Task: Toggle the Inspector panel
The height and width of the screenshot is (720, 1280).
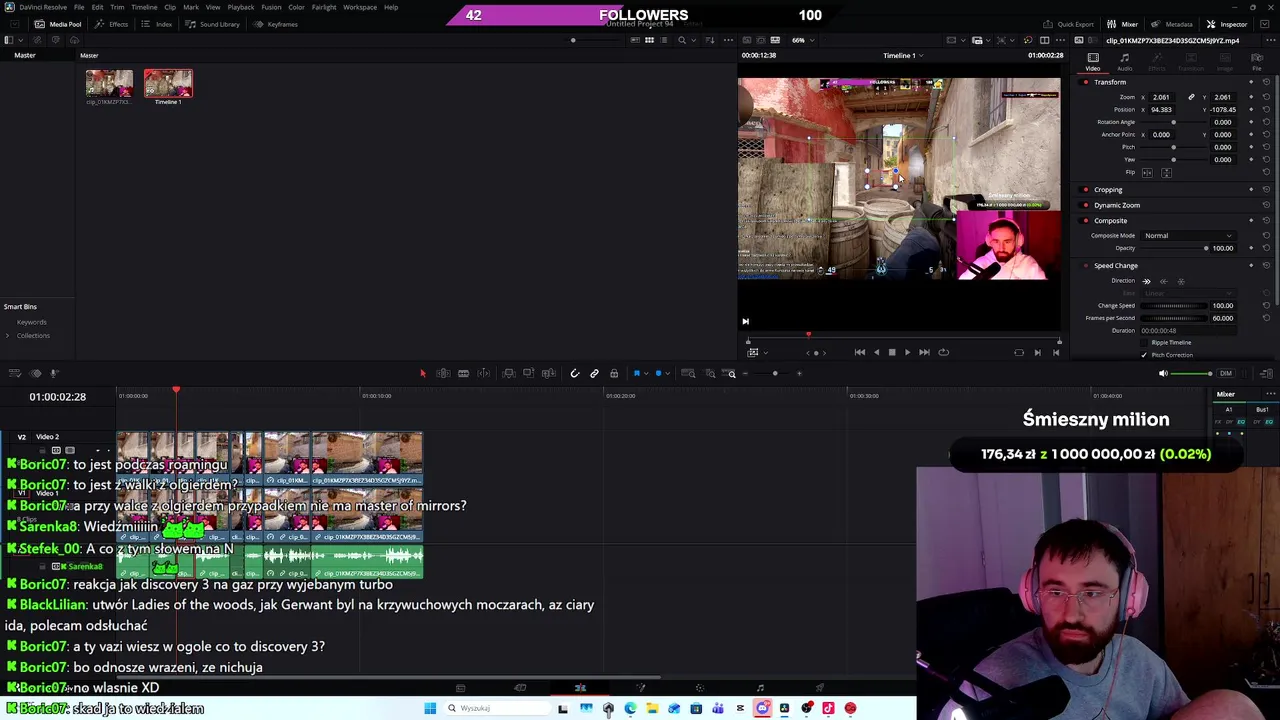Action: [1227, 24]
